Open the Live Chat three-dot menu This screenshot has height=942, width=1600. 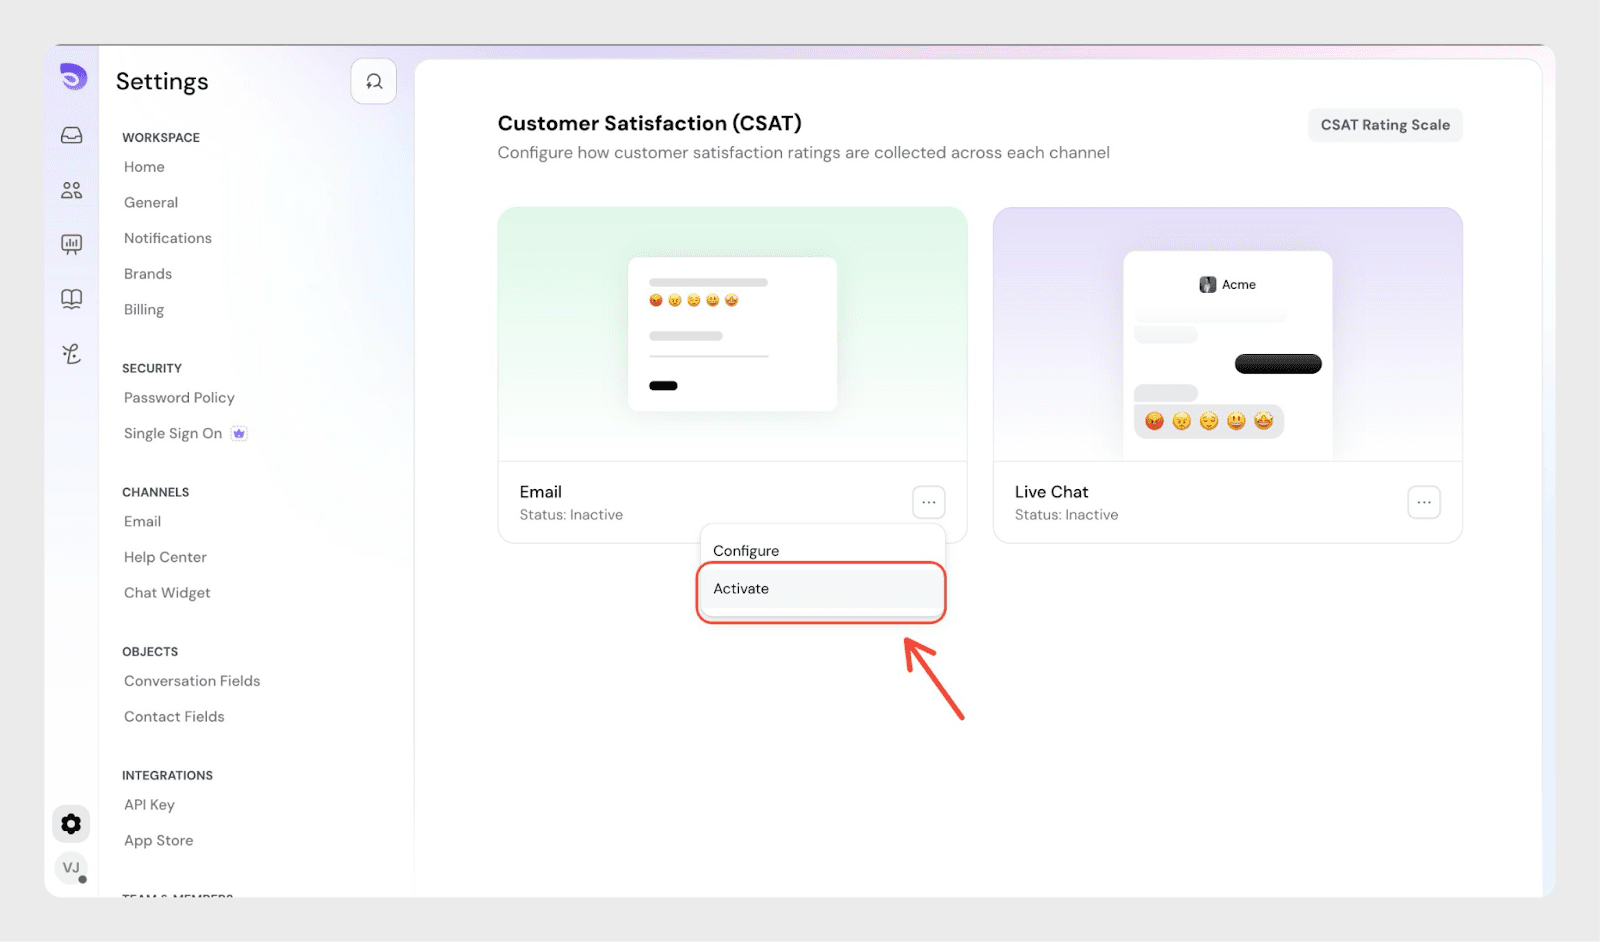pos(1423,502)
